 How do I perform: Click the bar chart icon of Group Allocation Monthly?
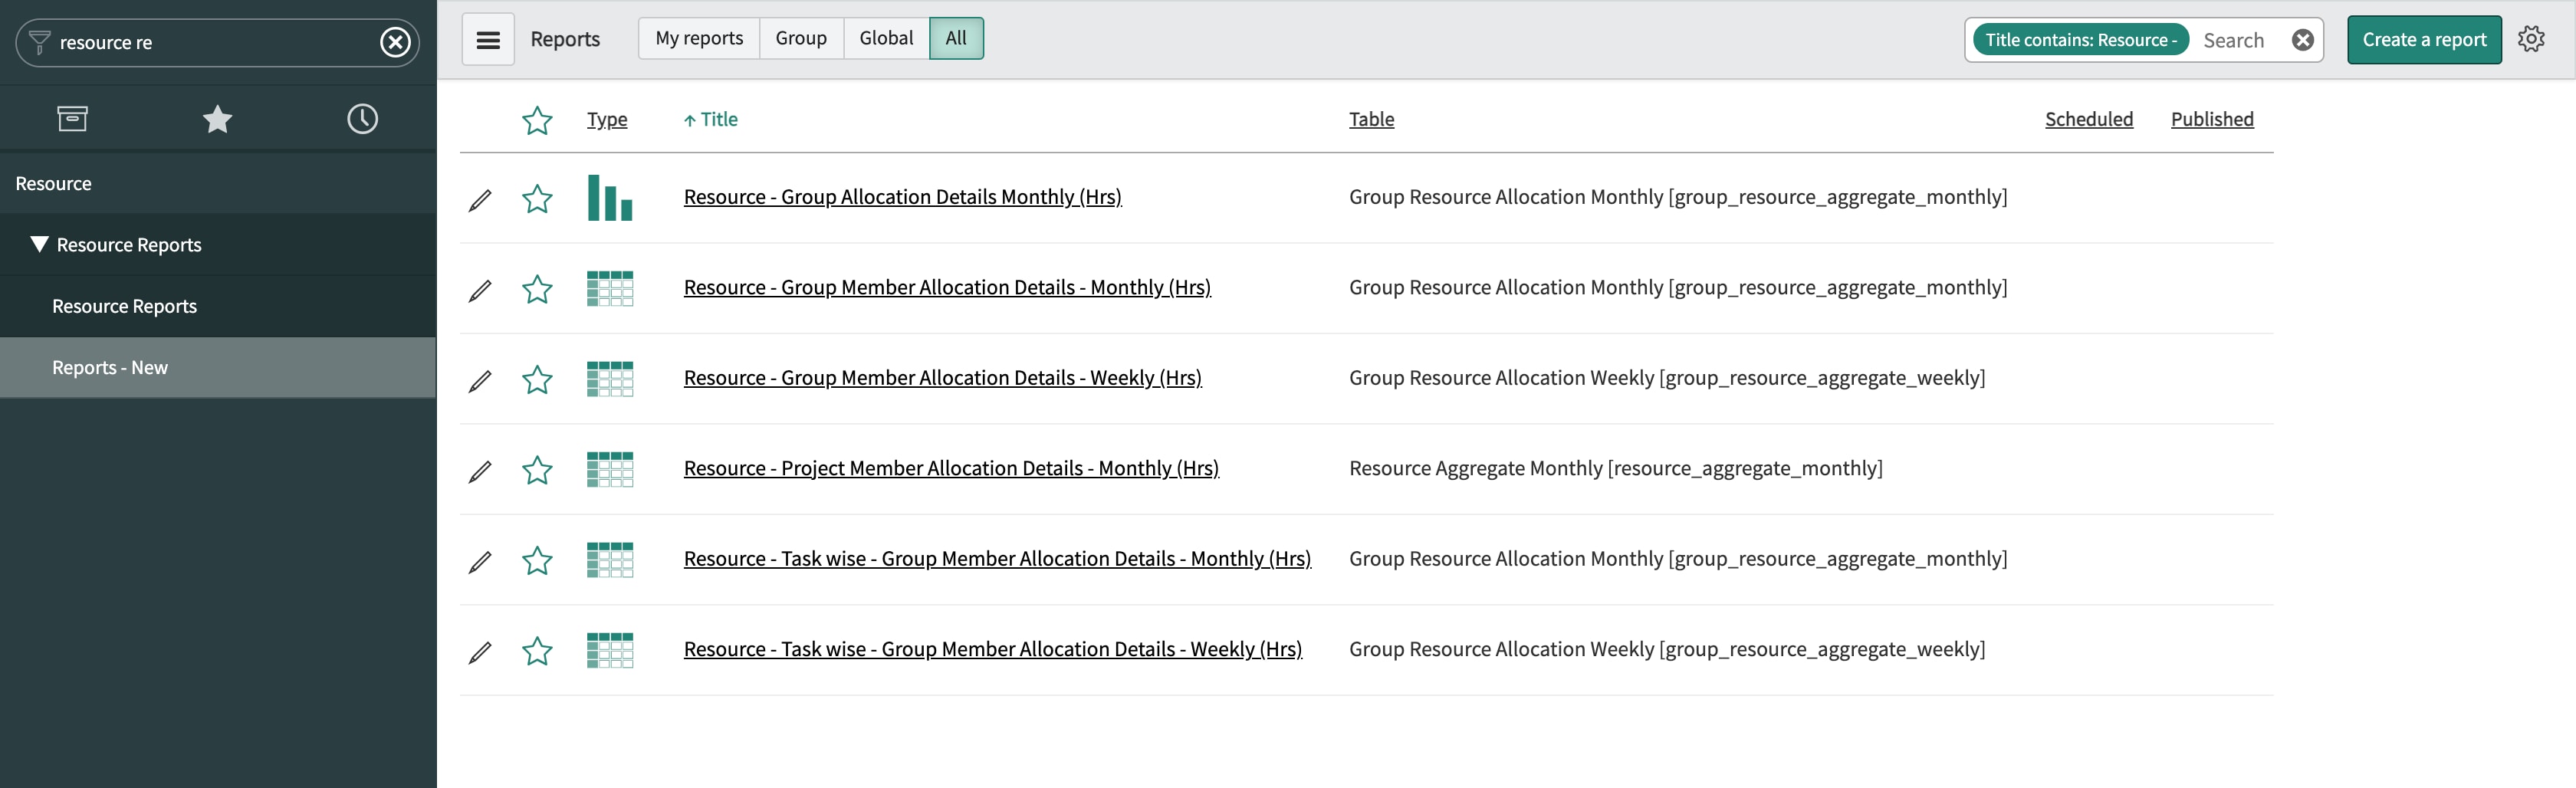coord(610,199)
